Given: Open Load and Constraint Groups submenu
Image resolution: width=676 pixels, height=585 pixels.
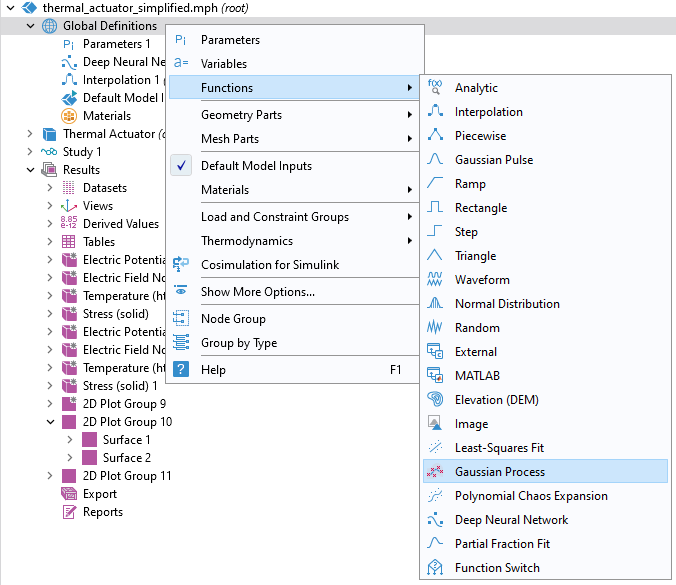Looking at the screenshot, I should 294,217.
